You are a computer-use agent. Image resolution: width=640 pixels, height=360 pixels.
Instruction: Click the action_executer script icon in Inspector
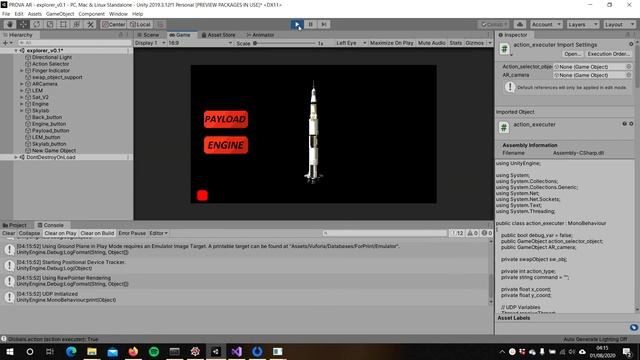[x=504, y=49]
